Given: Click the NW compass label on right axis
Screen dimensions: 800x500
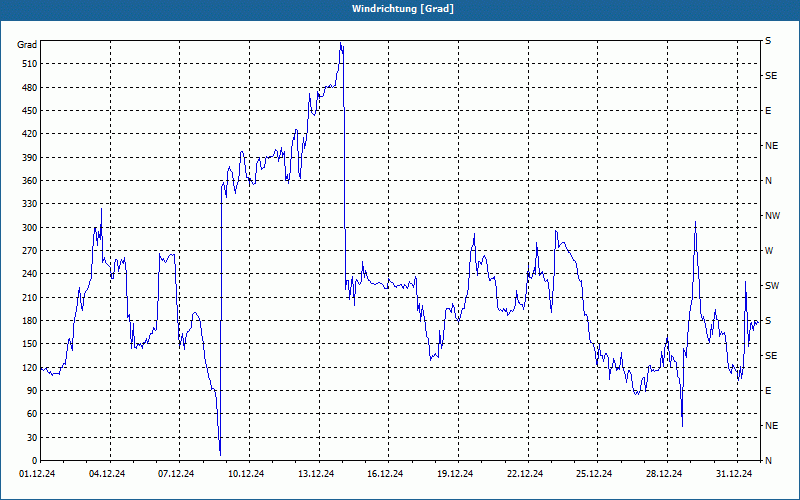Looking at the screenshot, I should click(772, 216).
